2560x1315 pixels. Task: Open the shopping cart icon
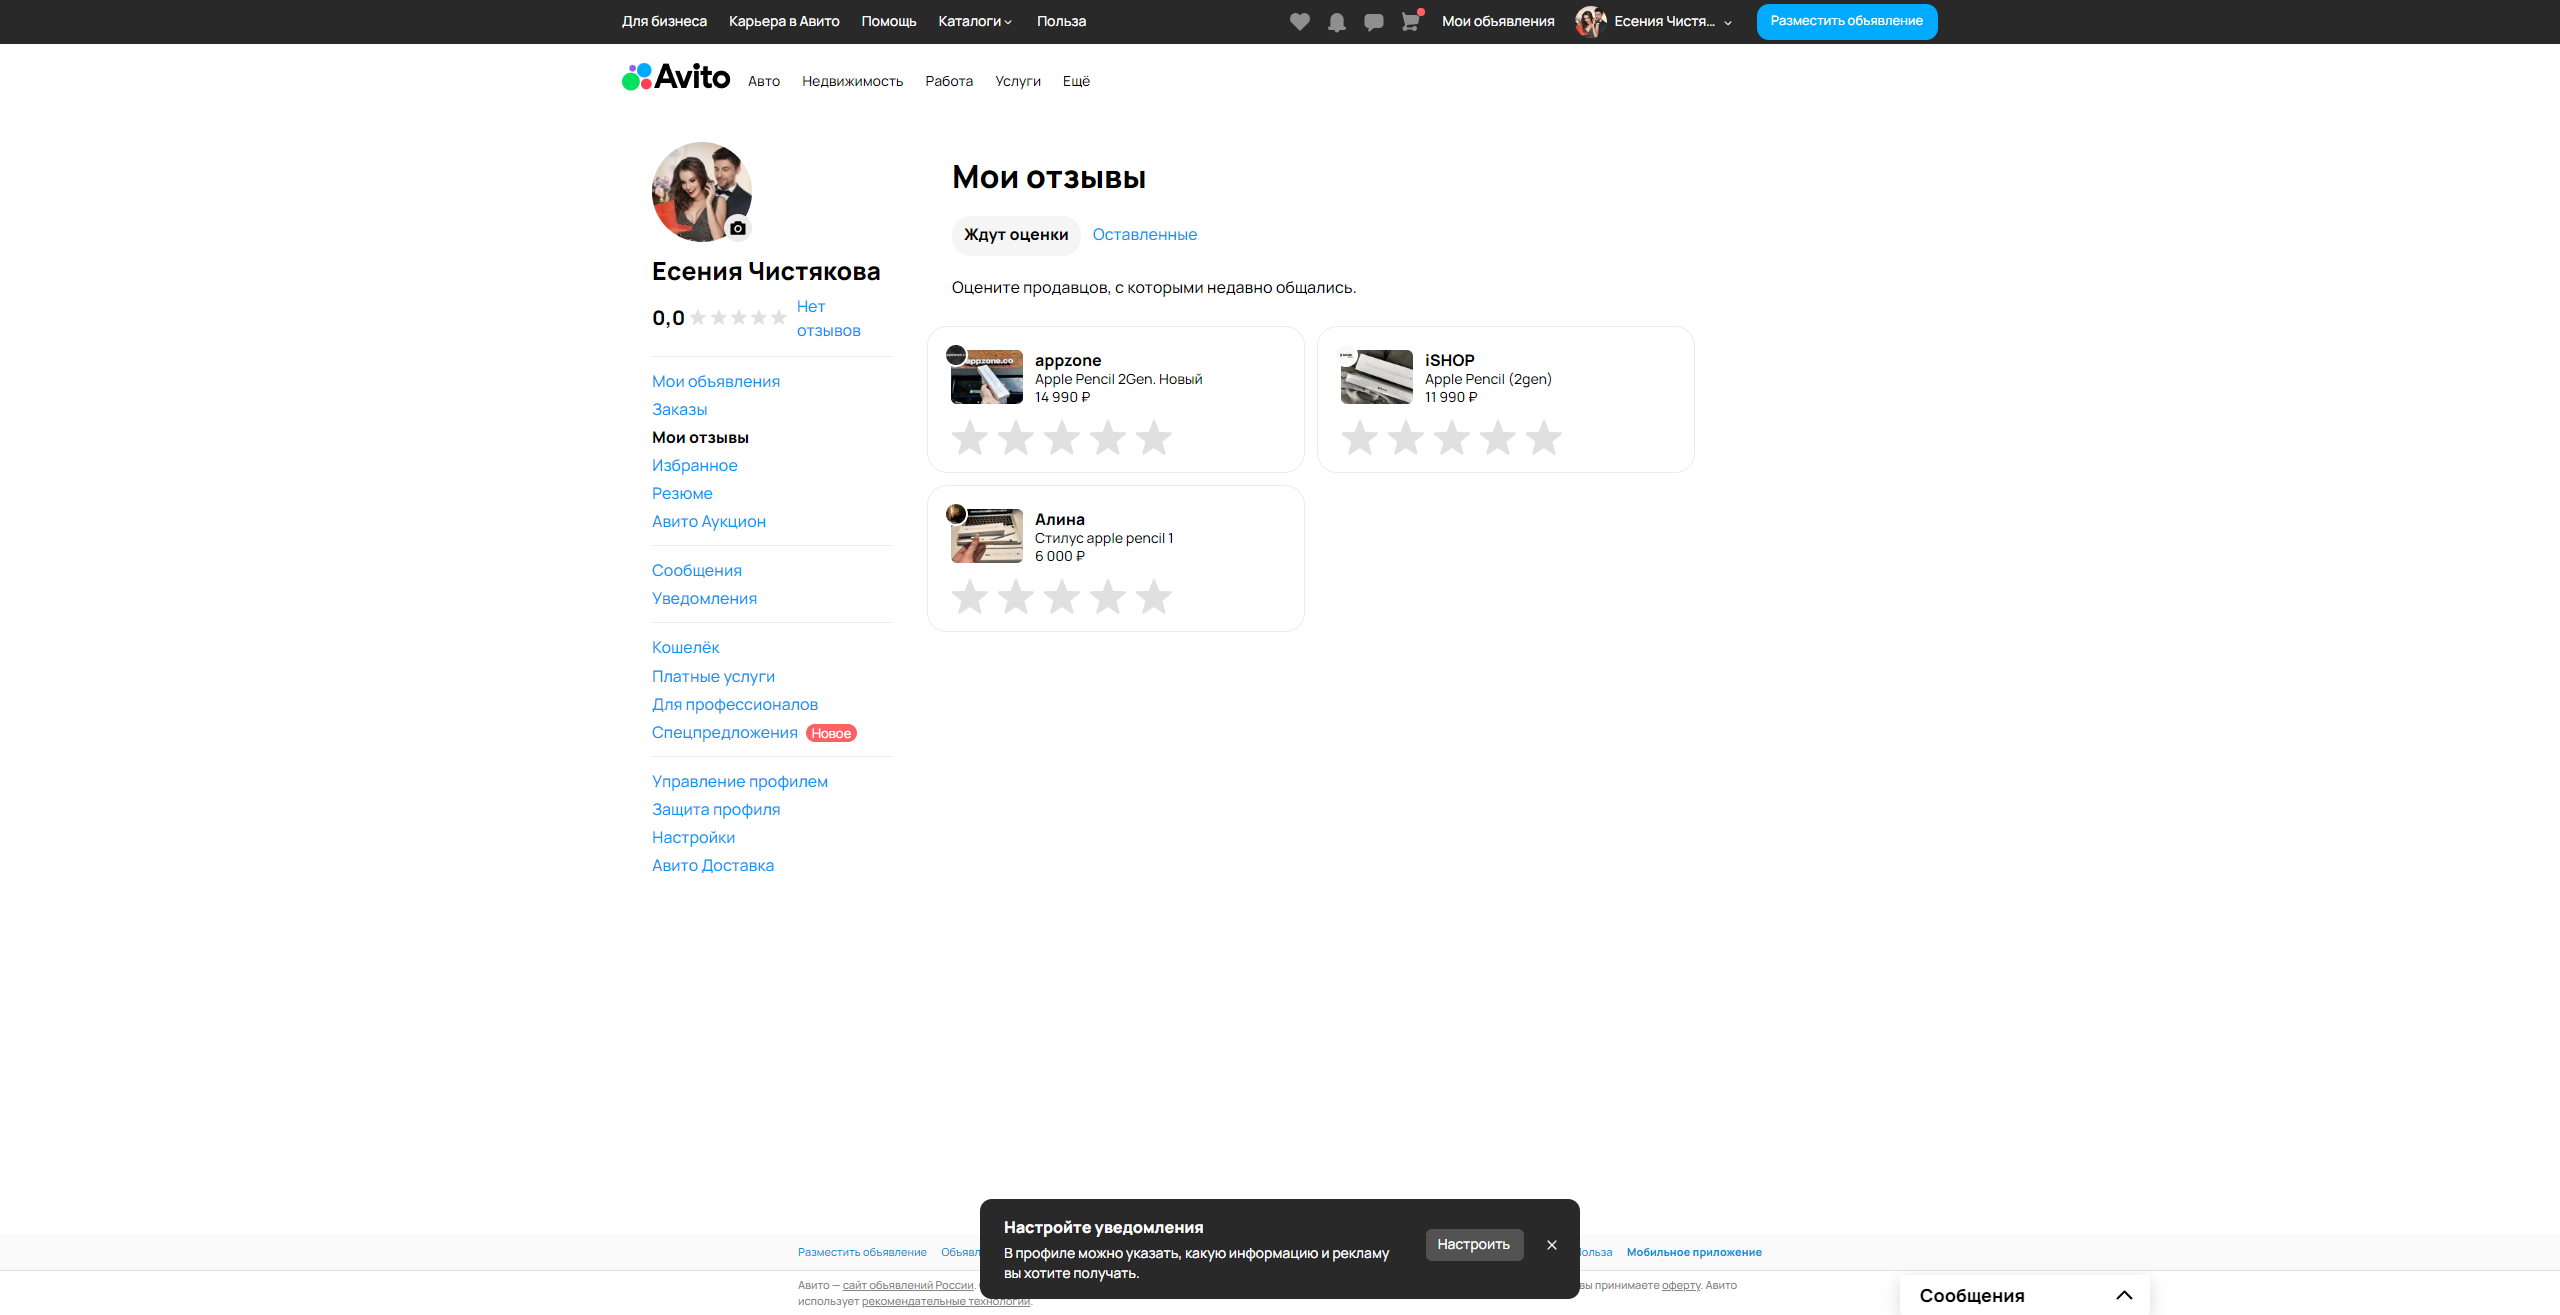pyautogui.click(x=1410, y=22)
